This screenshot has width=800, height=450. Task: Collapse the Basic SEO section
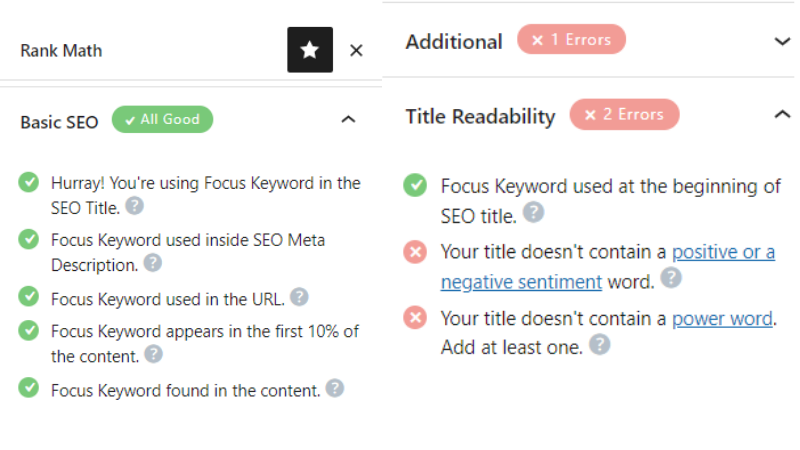pos(348,120)
